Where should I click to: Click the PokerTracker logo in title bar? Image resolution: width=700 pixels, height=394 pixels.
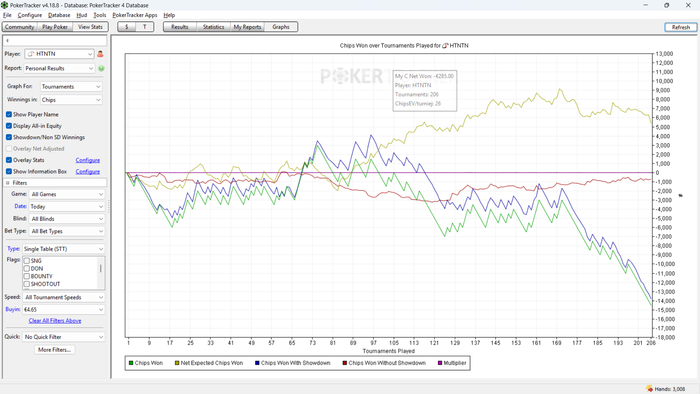[4, 5]
